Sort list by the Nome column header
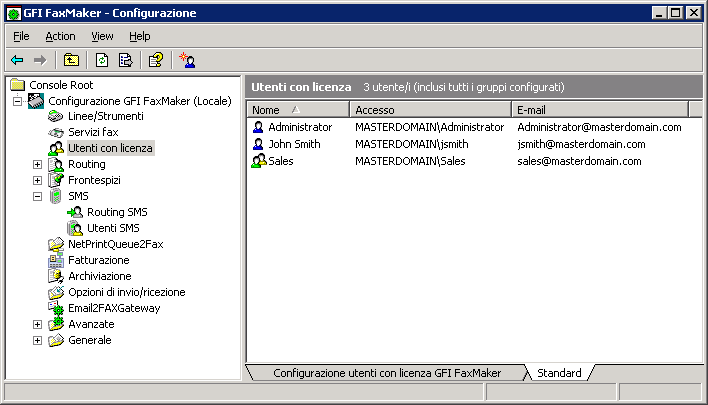The width and height of the screenshot is (708, 405). tap(298, 110)
